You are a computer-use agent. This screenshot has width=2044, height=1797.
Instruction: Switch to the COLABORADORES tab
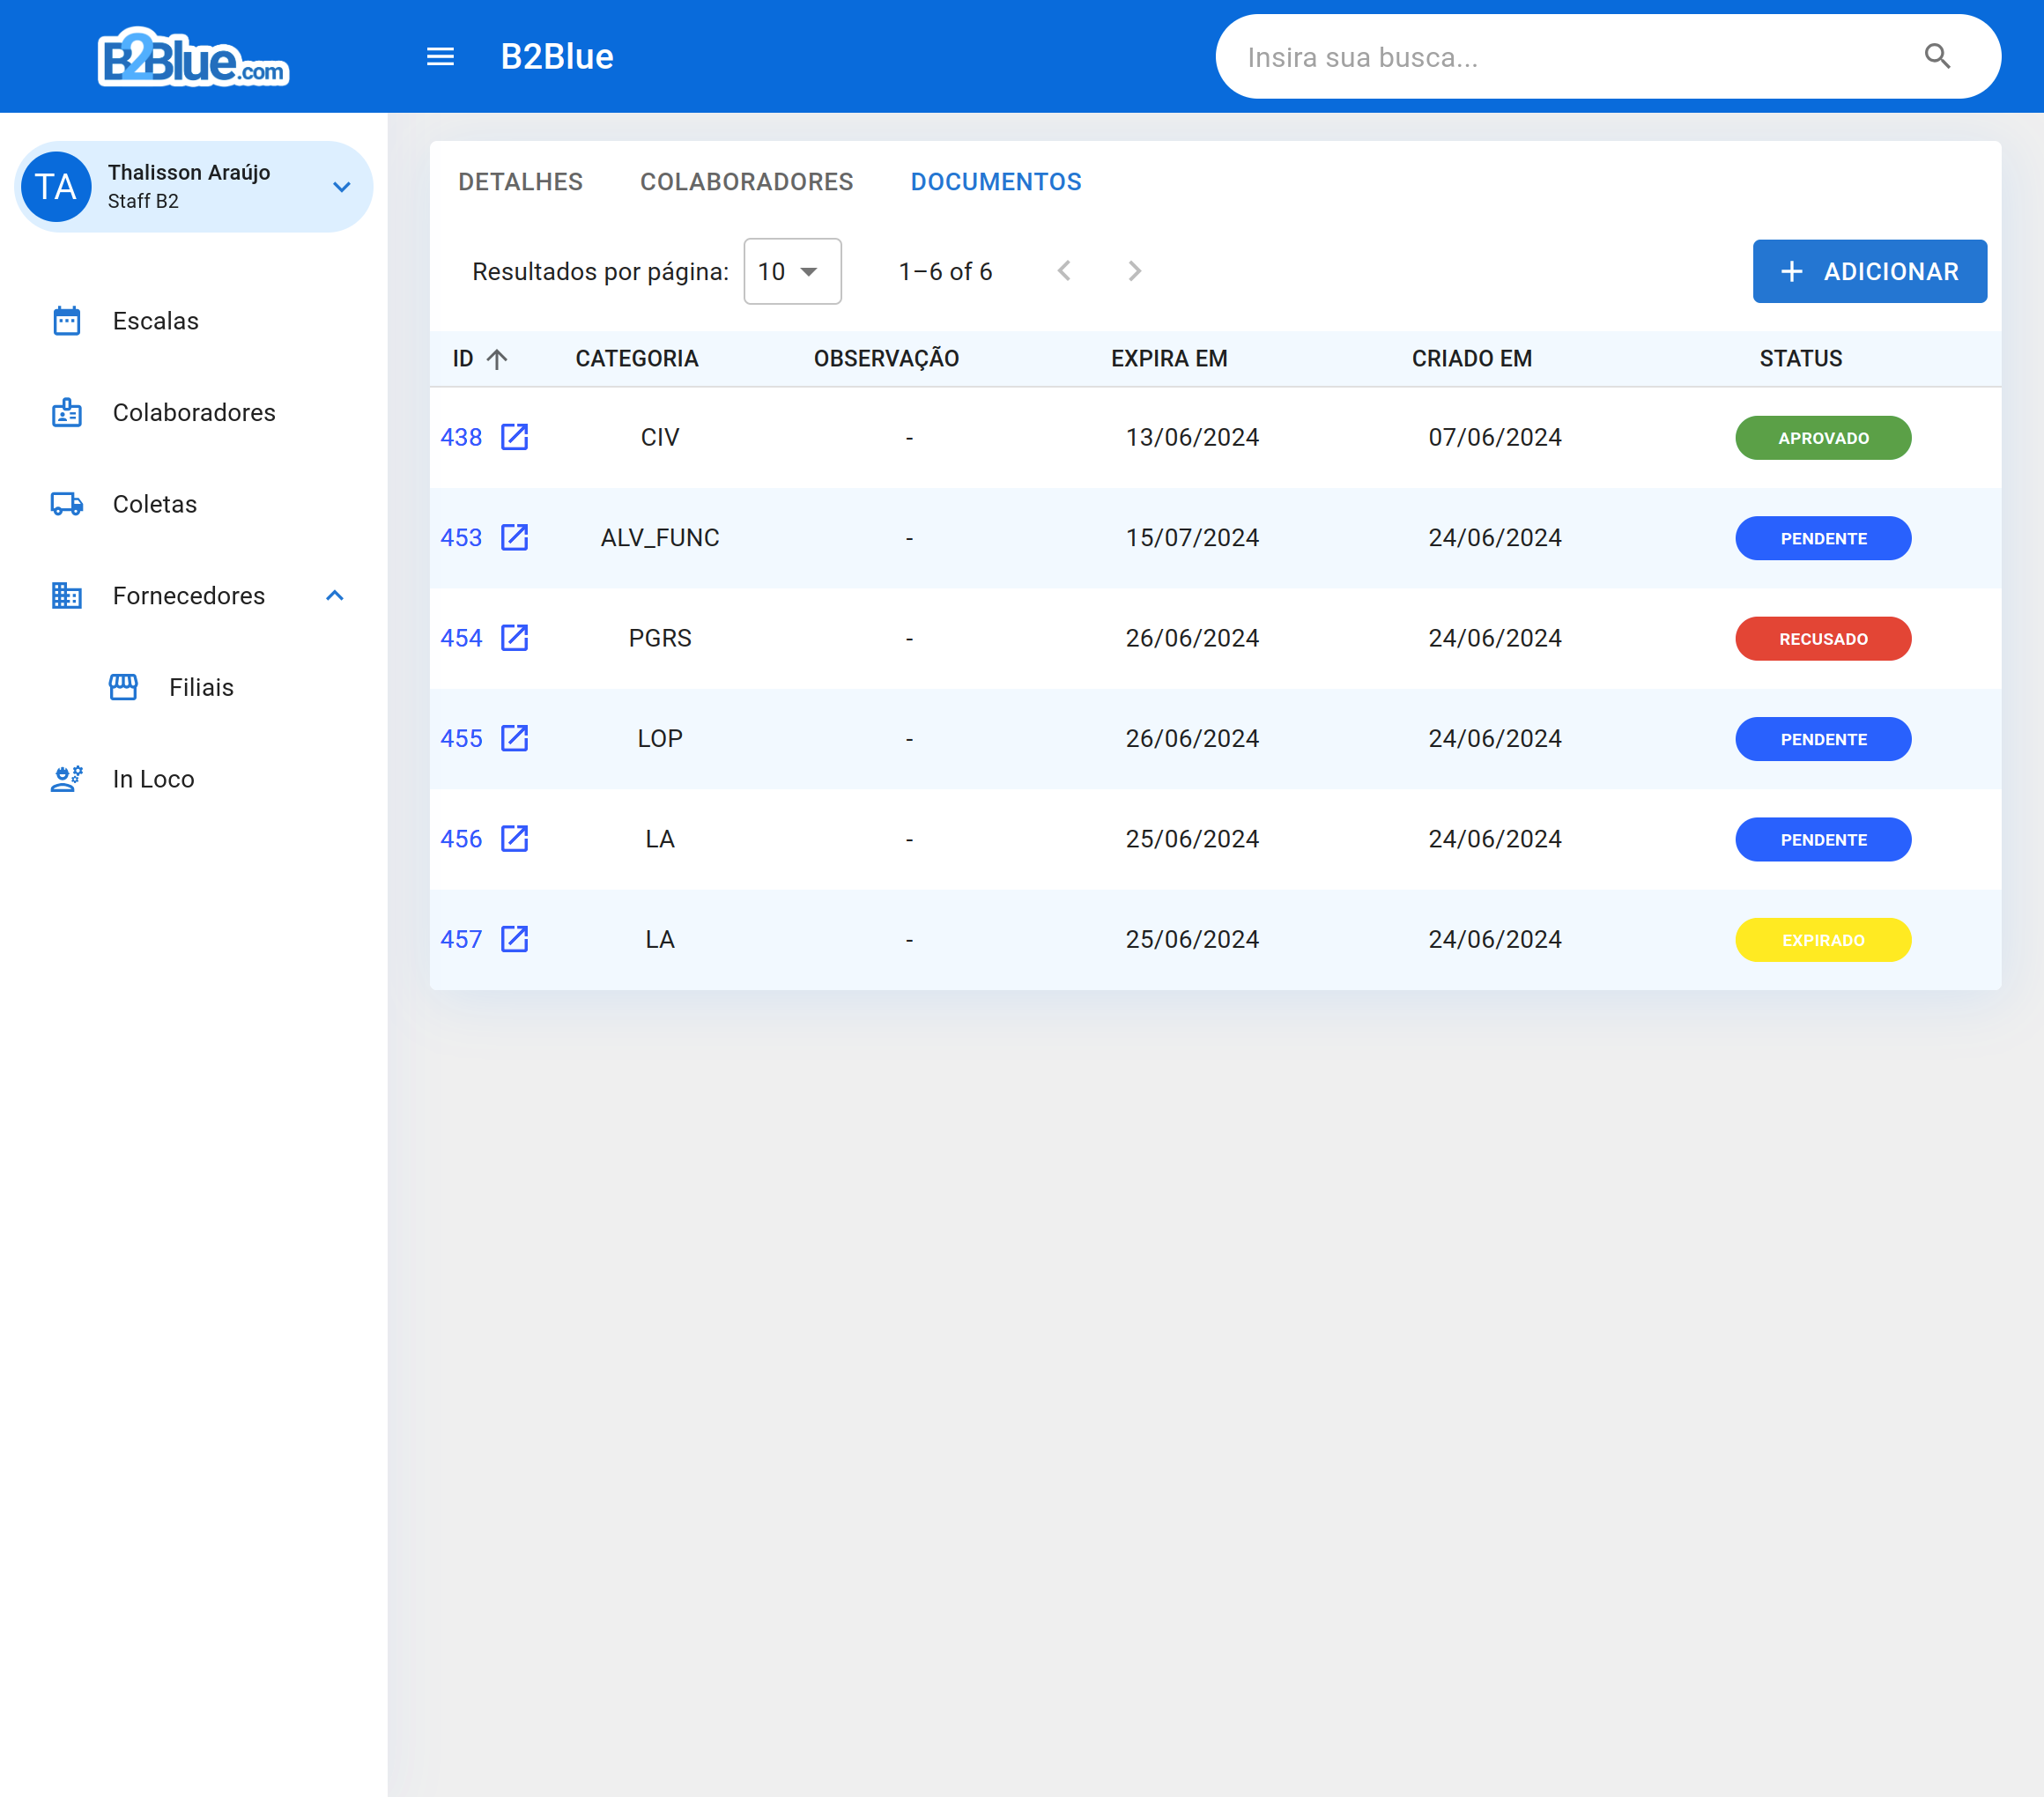tap(746, 182)
